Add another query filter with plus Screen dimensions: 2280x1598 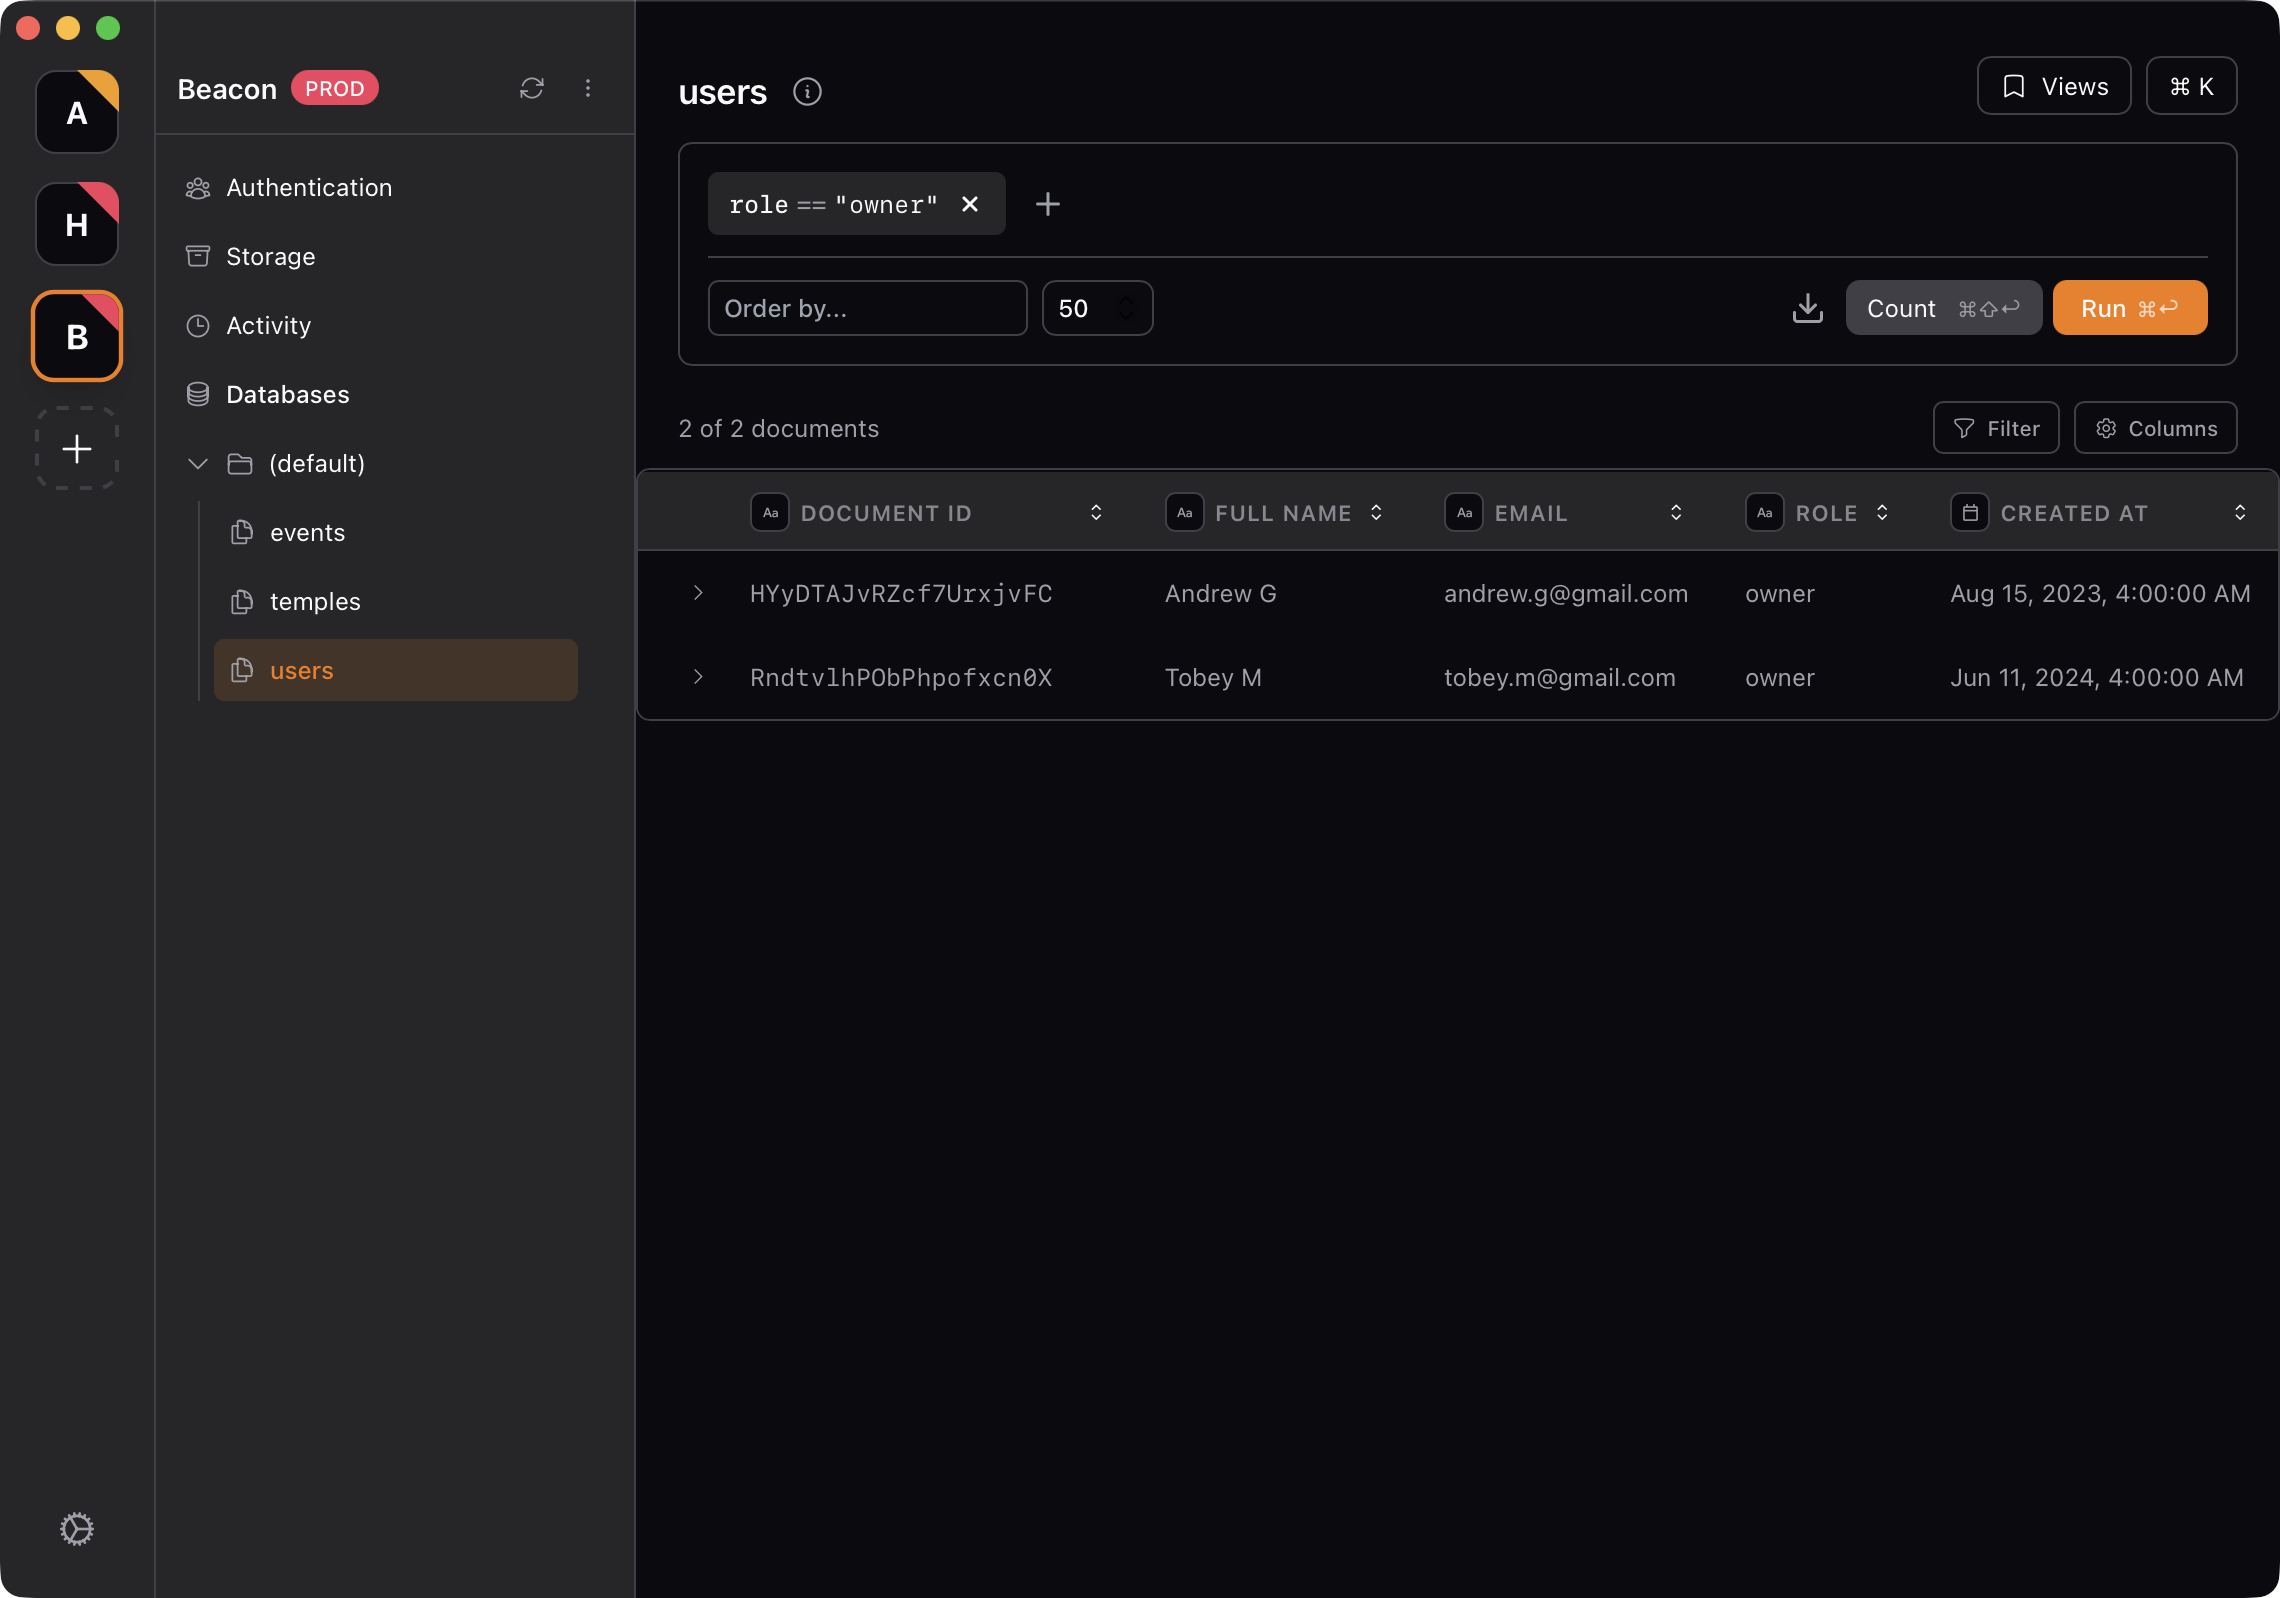(1048, 204)
